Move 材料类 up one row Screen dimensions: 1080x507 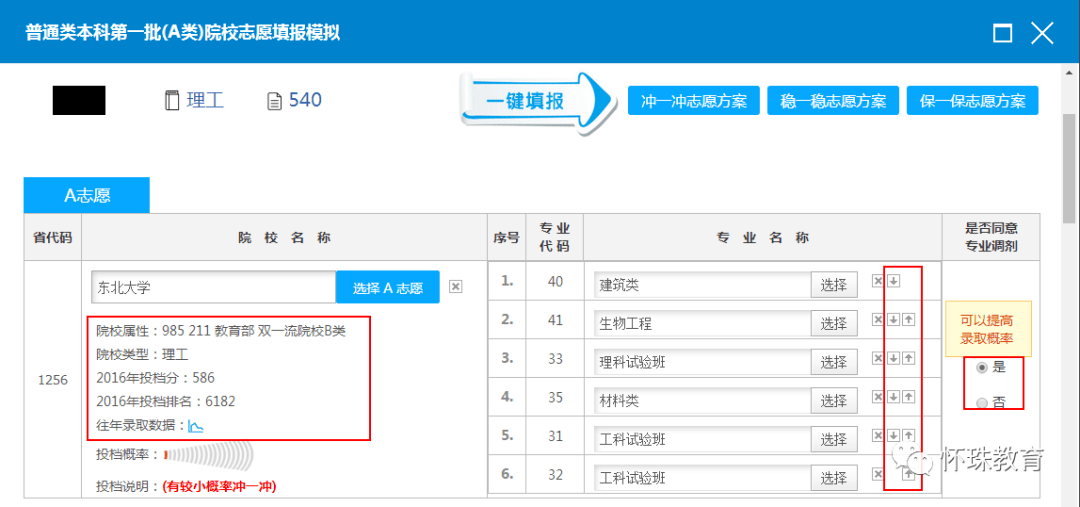(908, 396)
